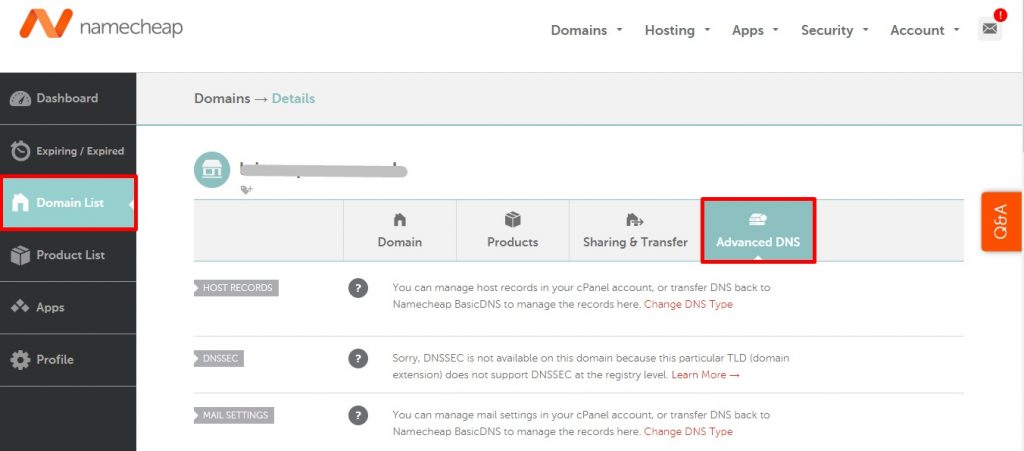Screen dimensions: 1024x451
Task: Click the Products tab box icon
Action: [x=513, y=219]
